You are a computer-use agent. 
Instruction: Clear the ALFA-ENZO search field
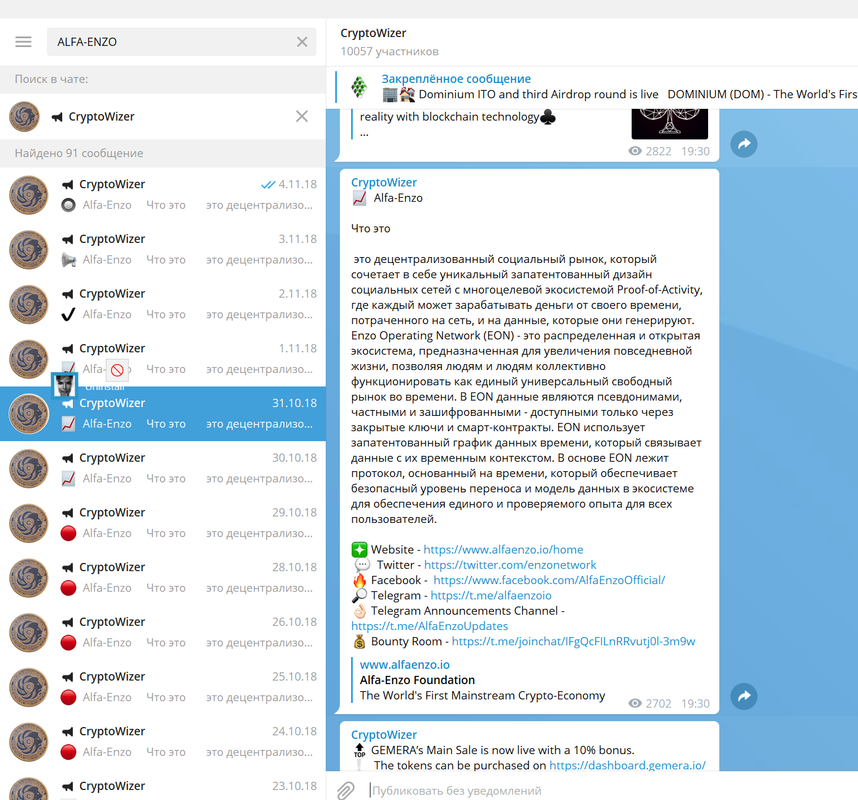(x=302, y=42)
